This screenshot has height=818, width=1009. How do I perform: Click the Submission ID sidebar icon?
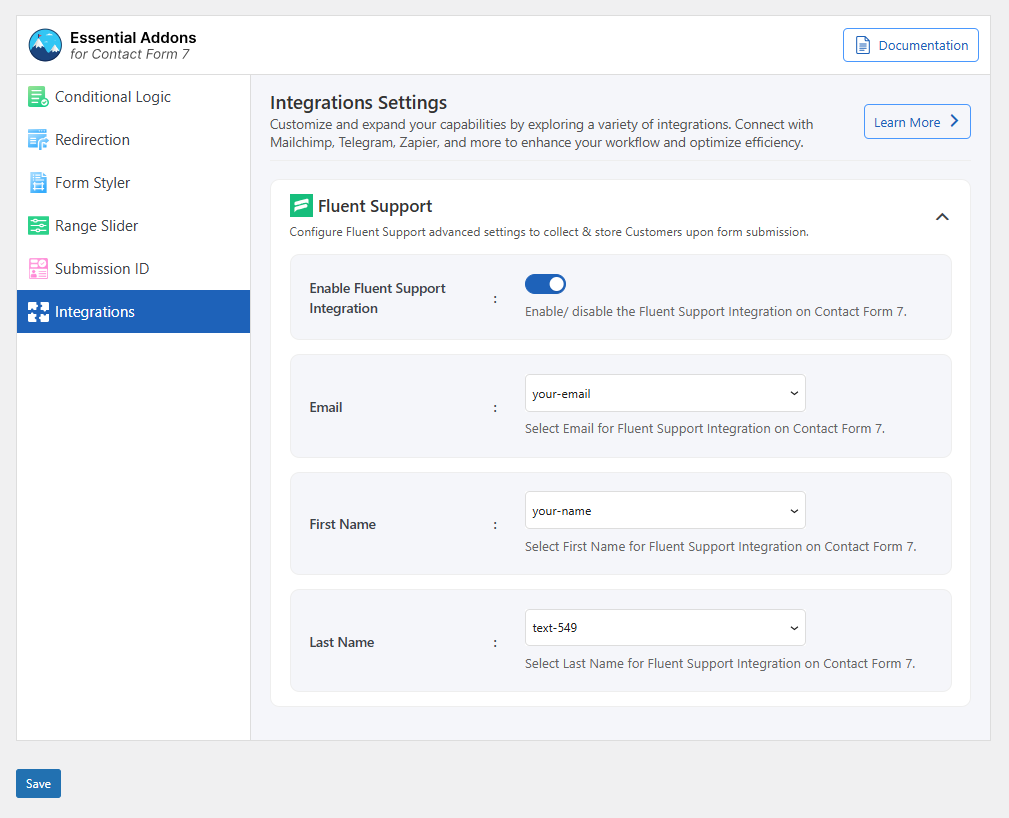tap(38, 268)
